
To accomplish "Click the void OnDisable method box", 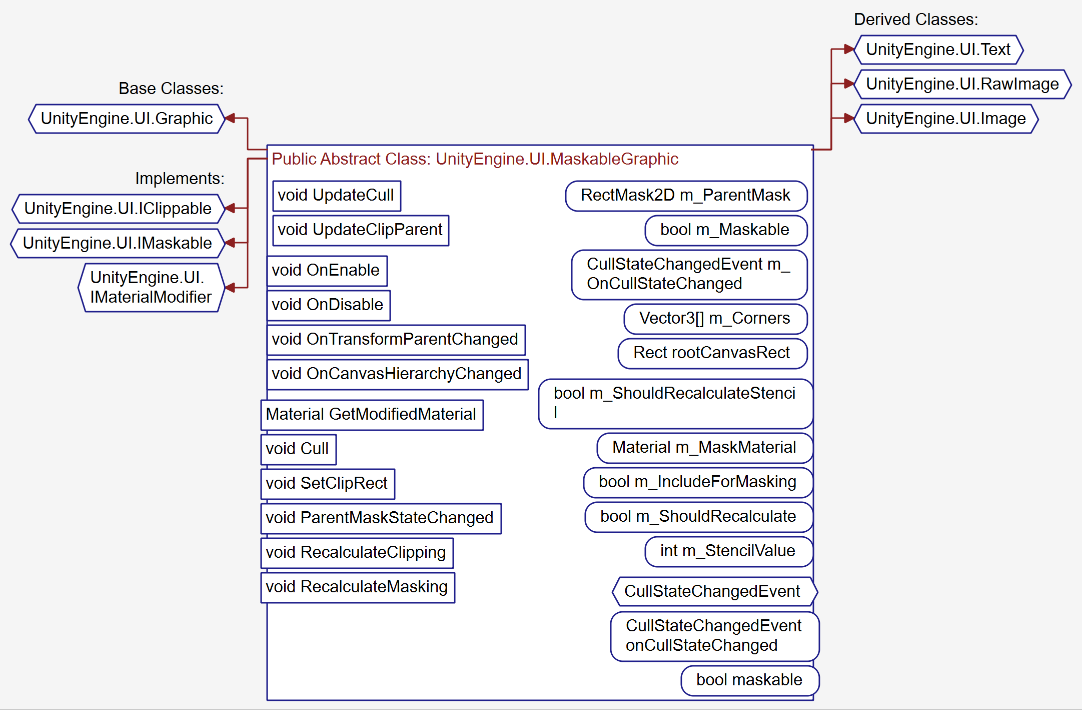I will coord(328,305).
